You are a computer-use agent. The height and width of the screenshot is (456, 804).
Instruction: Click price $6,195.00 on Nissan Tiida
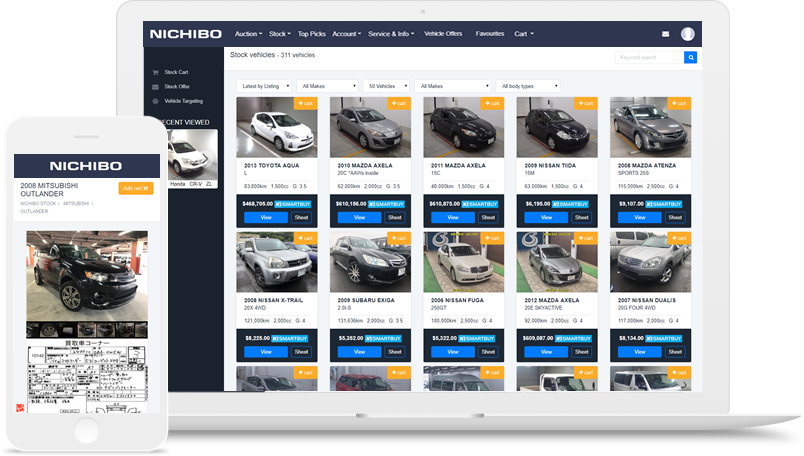tap(537, 204)
